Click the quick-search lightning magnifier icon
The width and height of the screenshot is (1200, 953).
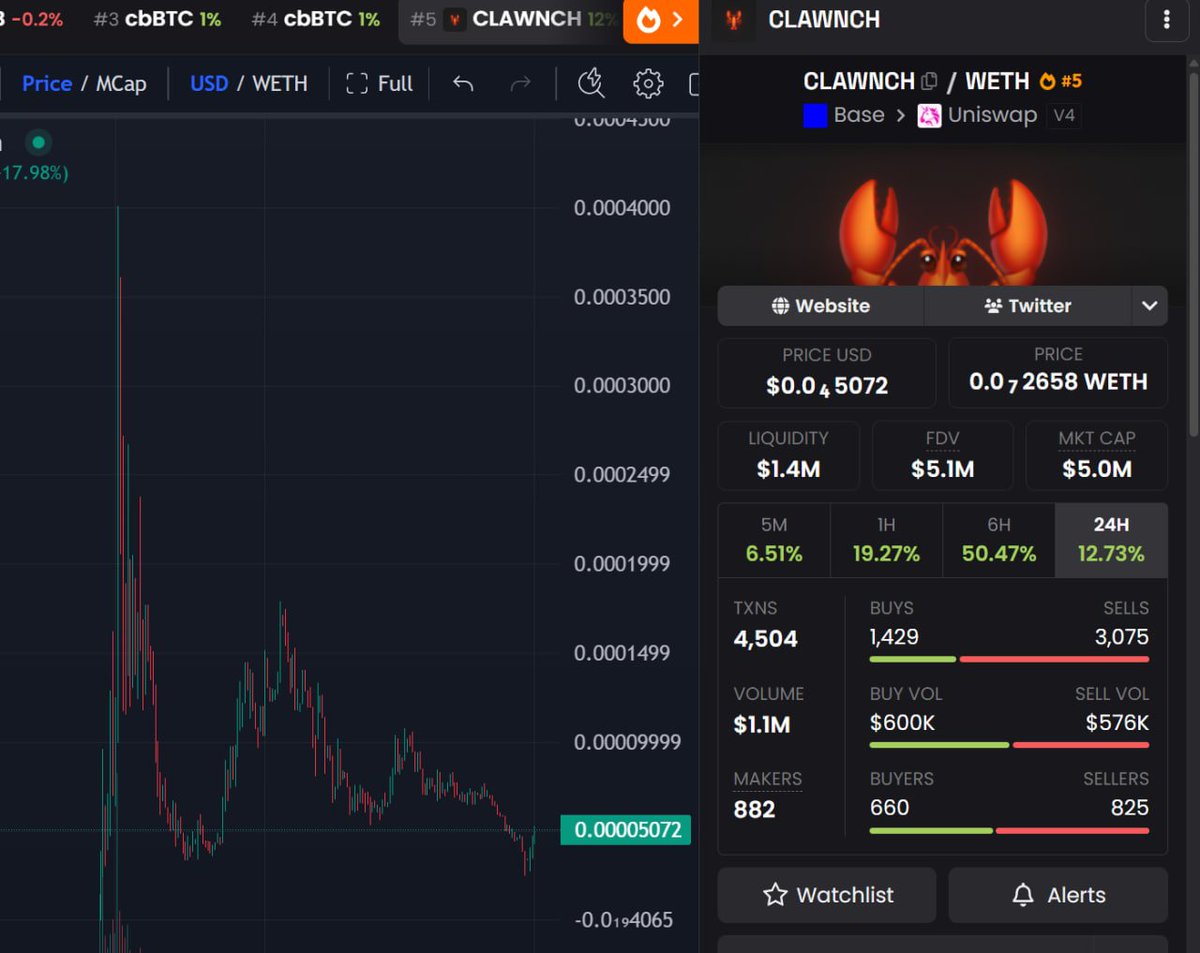591,84
